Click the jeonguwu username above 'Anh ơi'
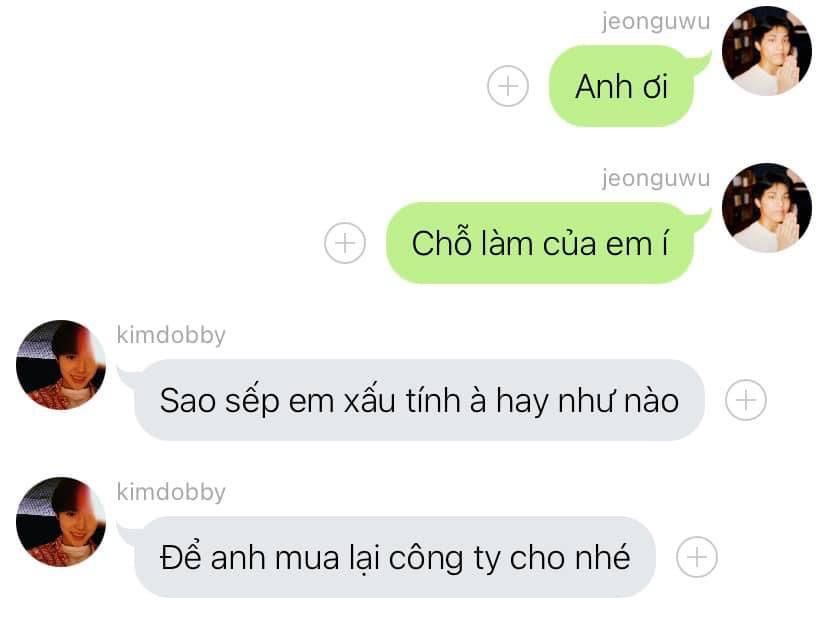 point(655,22)
